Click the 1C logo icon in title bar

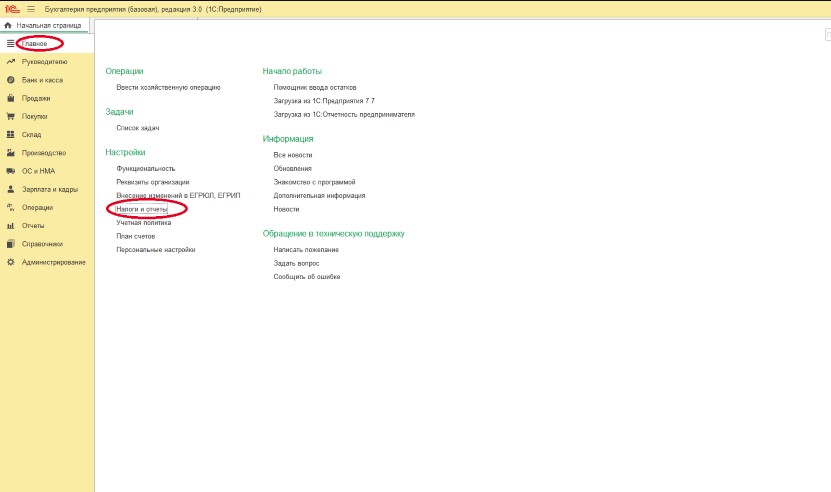pyautogui.click(x=12, y=8)
